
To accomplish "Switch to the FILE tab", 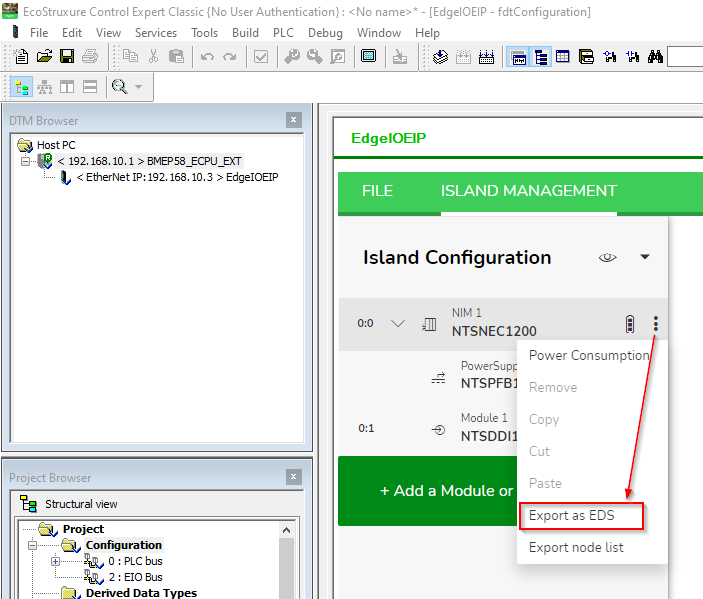I will coord(377,191).
